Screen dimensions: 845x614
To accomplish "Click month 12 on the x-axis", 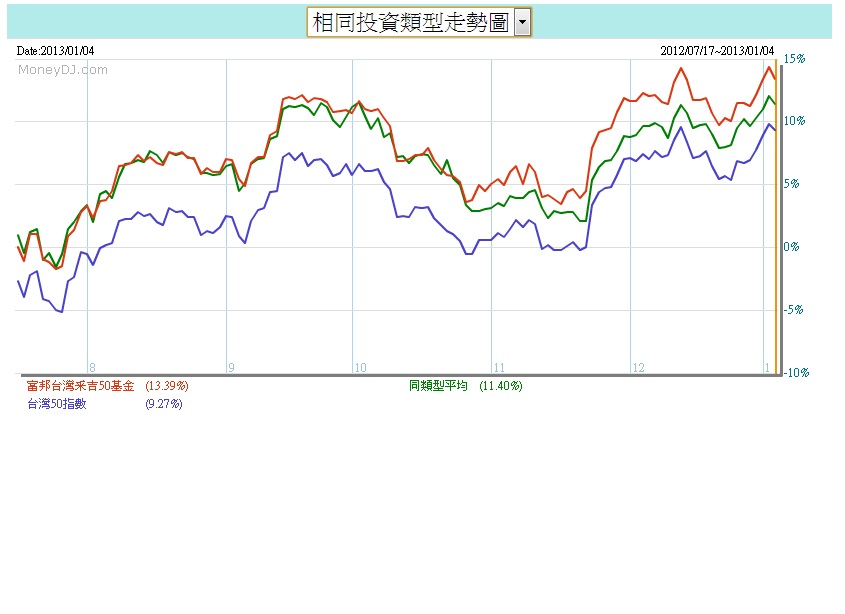I will [x=639, y=368].
